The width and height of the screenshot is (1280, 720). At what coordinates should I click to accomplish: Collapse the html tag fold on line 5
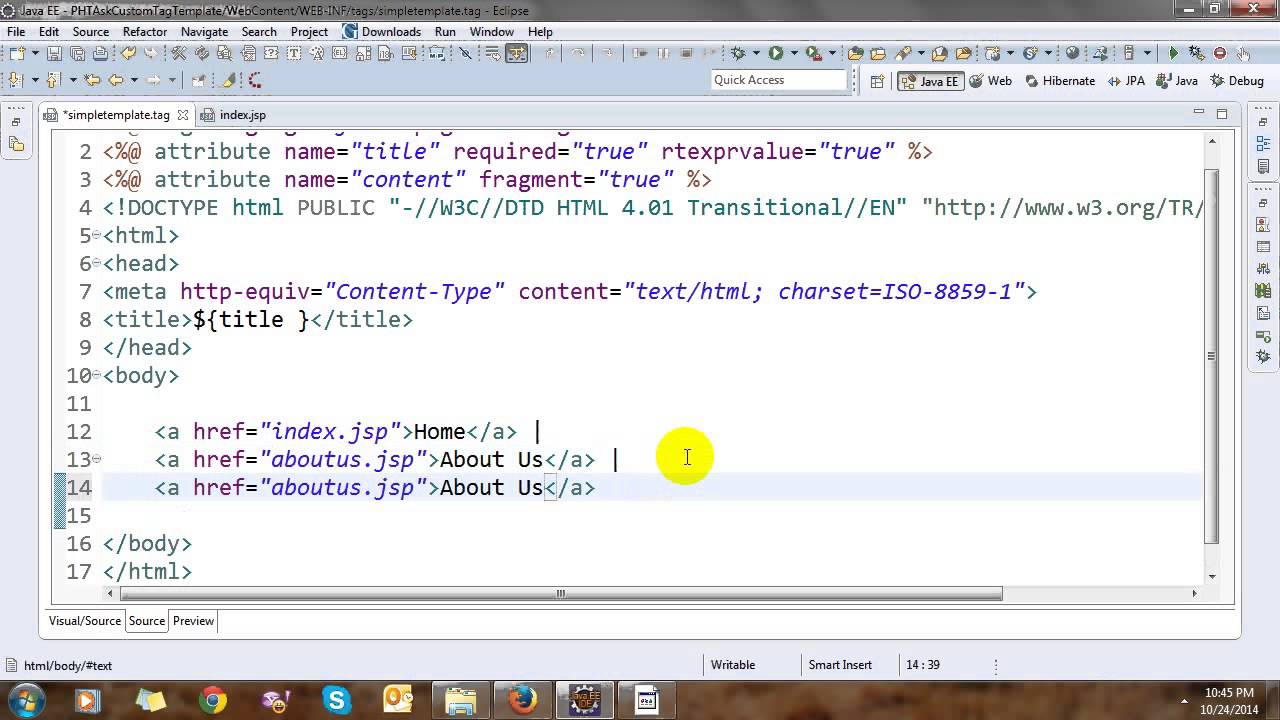[x=96, y=236]
